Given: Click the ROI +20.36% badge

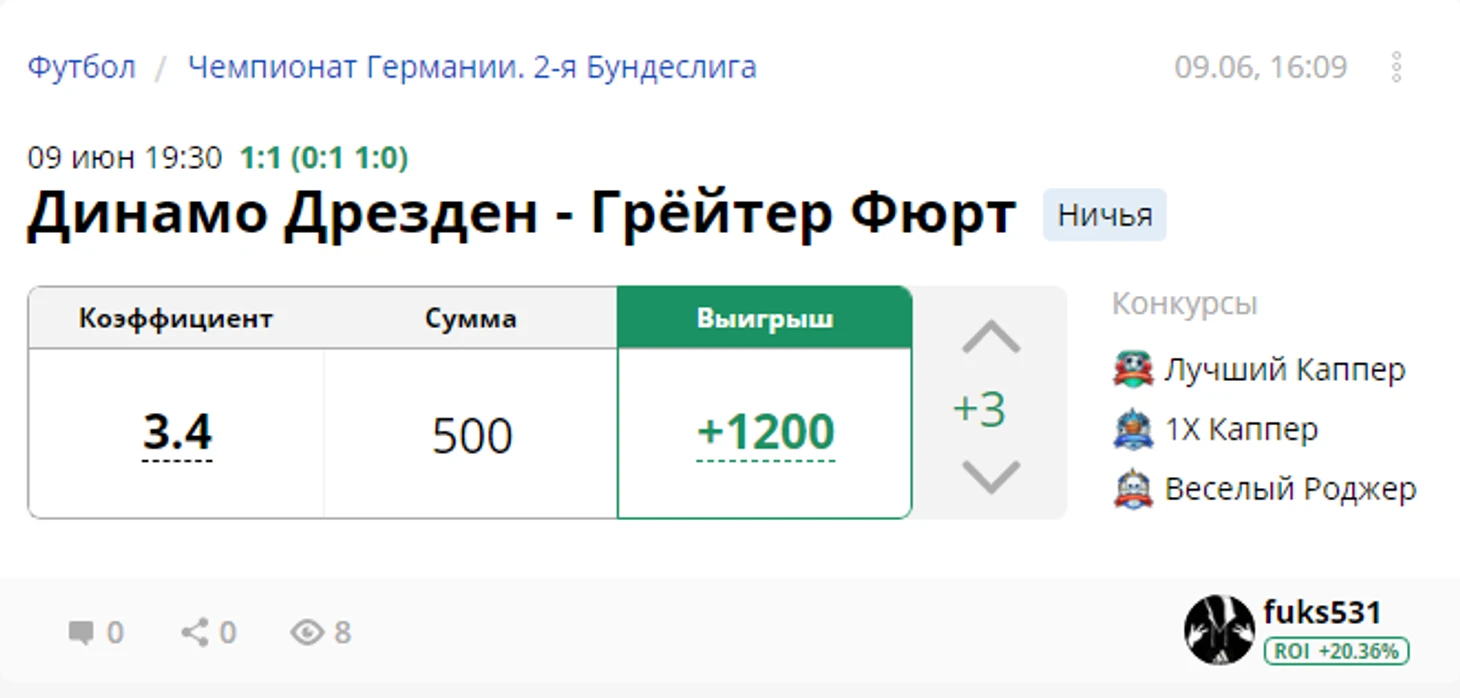Looking at the screenshot, I should click(1336, 651).
